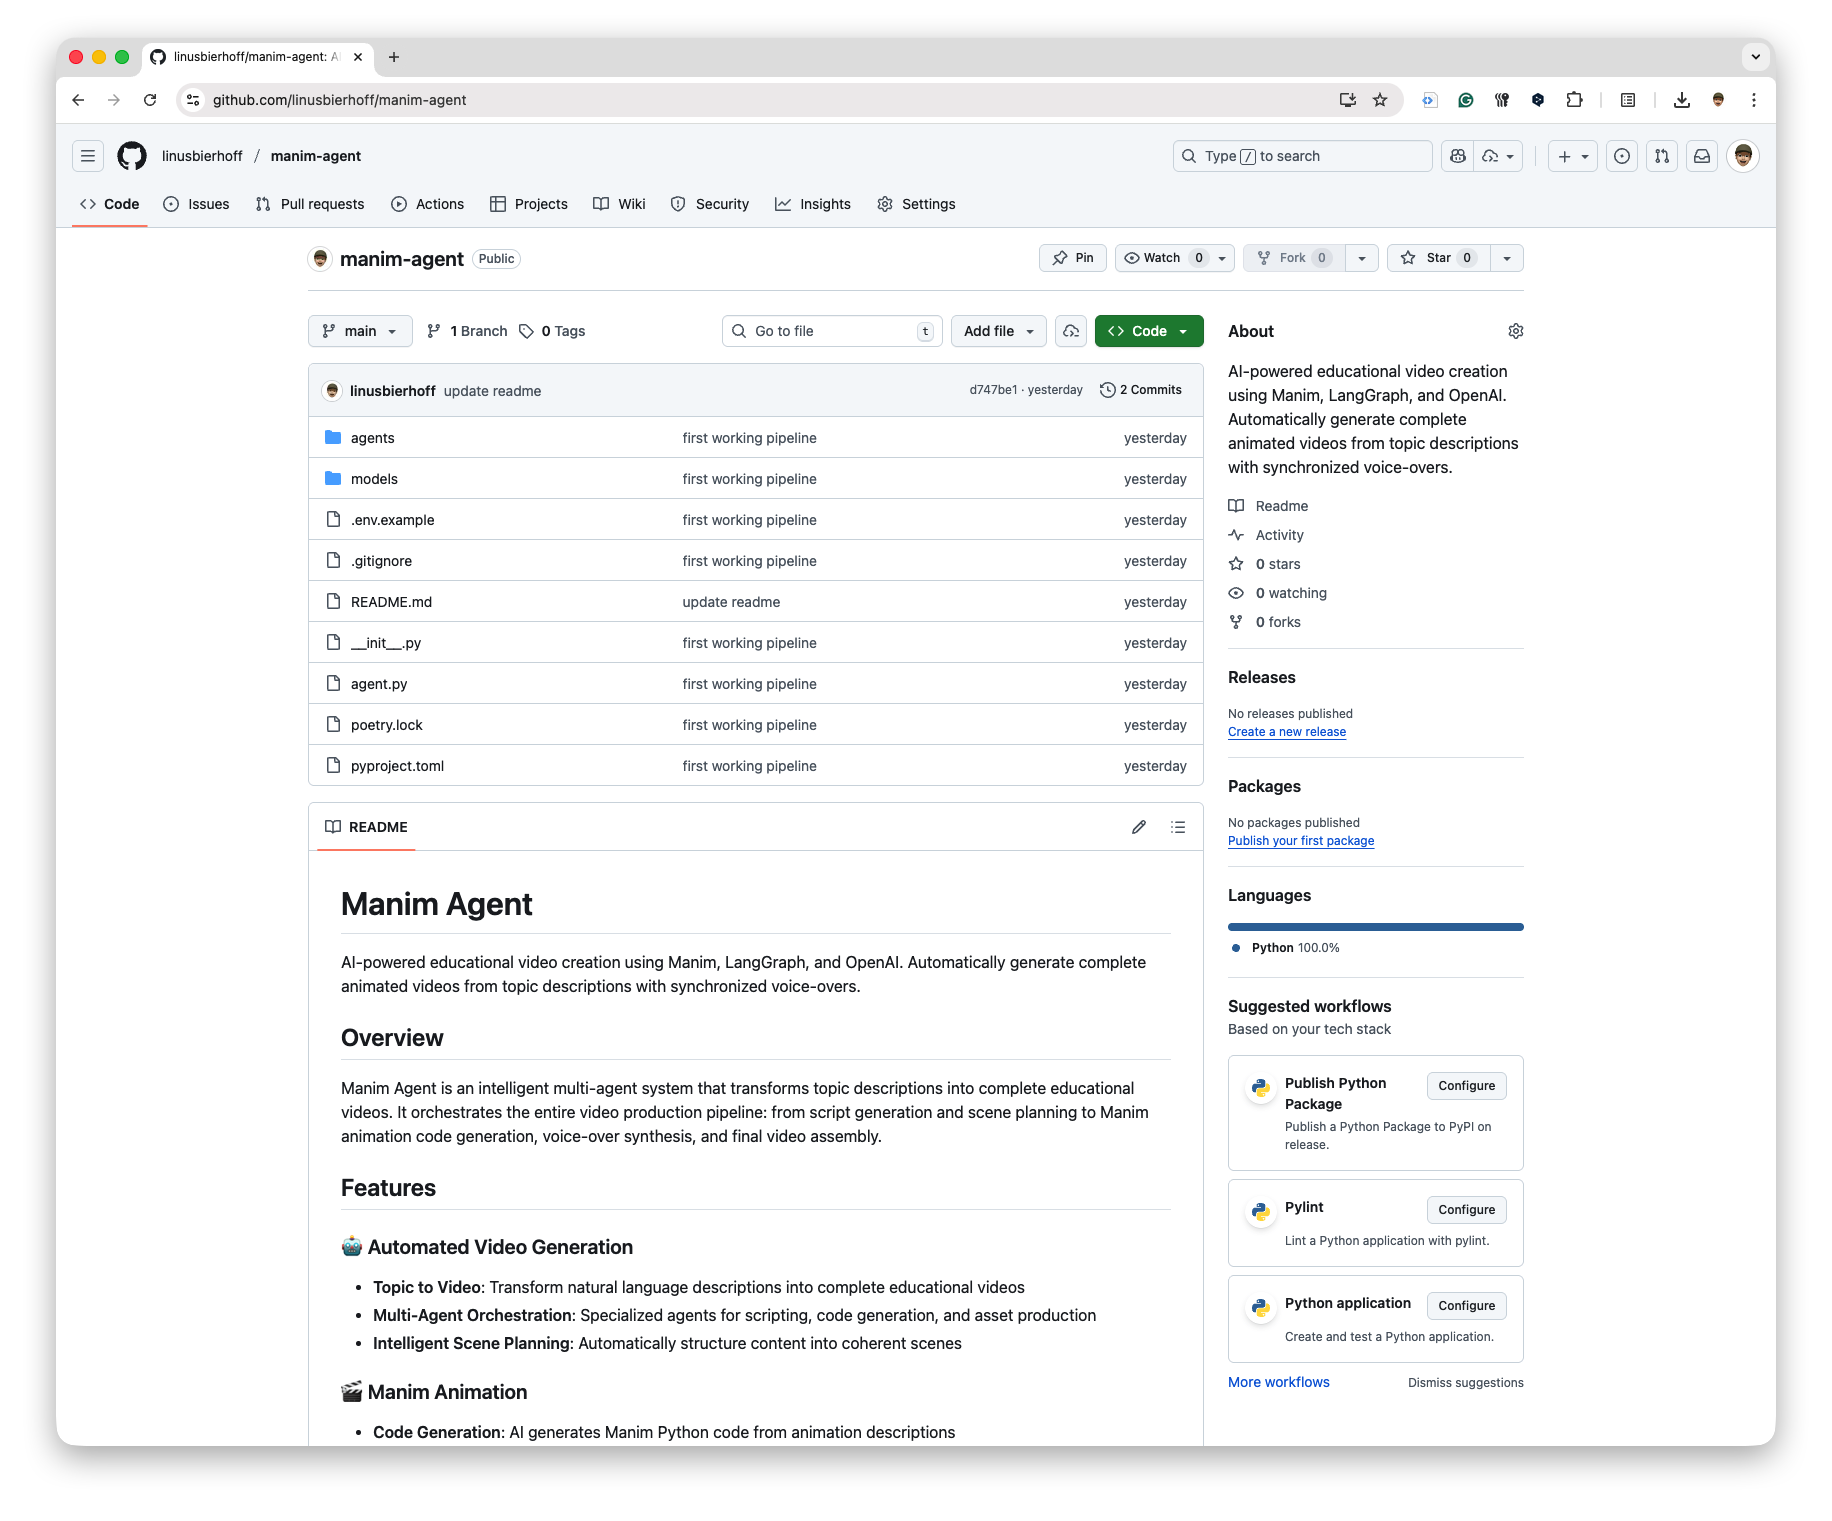This screenshot has width=1832, height=1521.
Task: Open the main branch selector dropdown
Action: coord(360,331)
